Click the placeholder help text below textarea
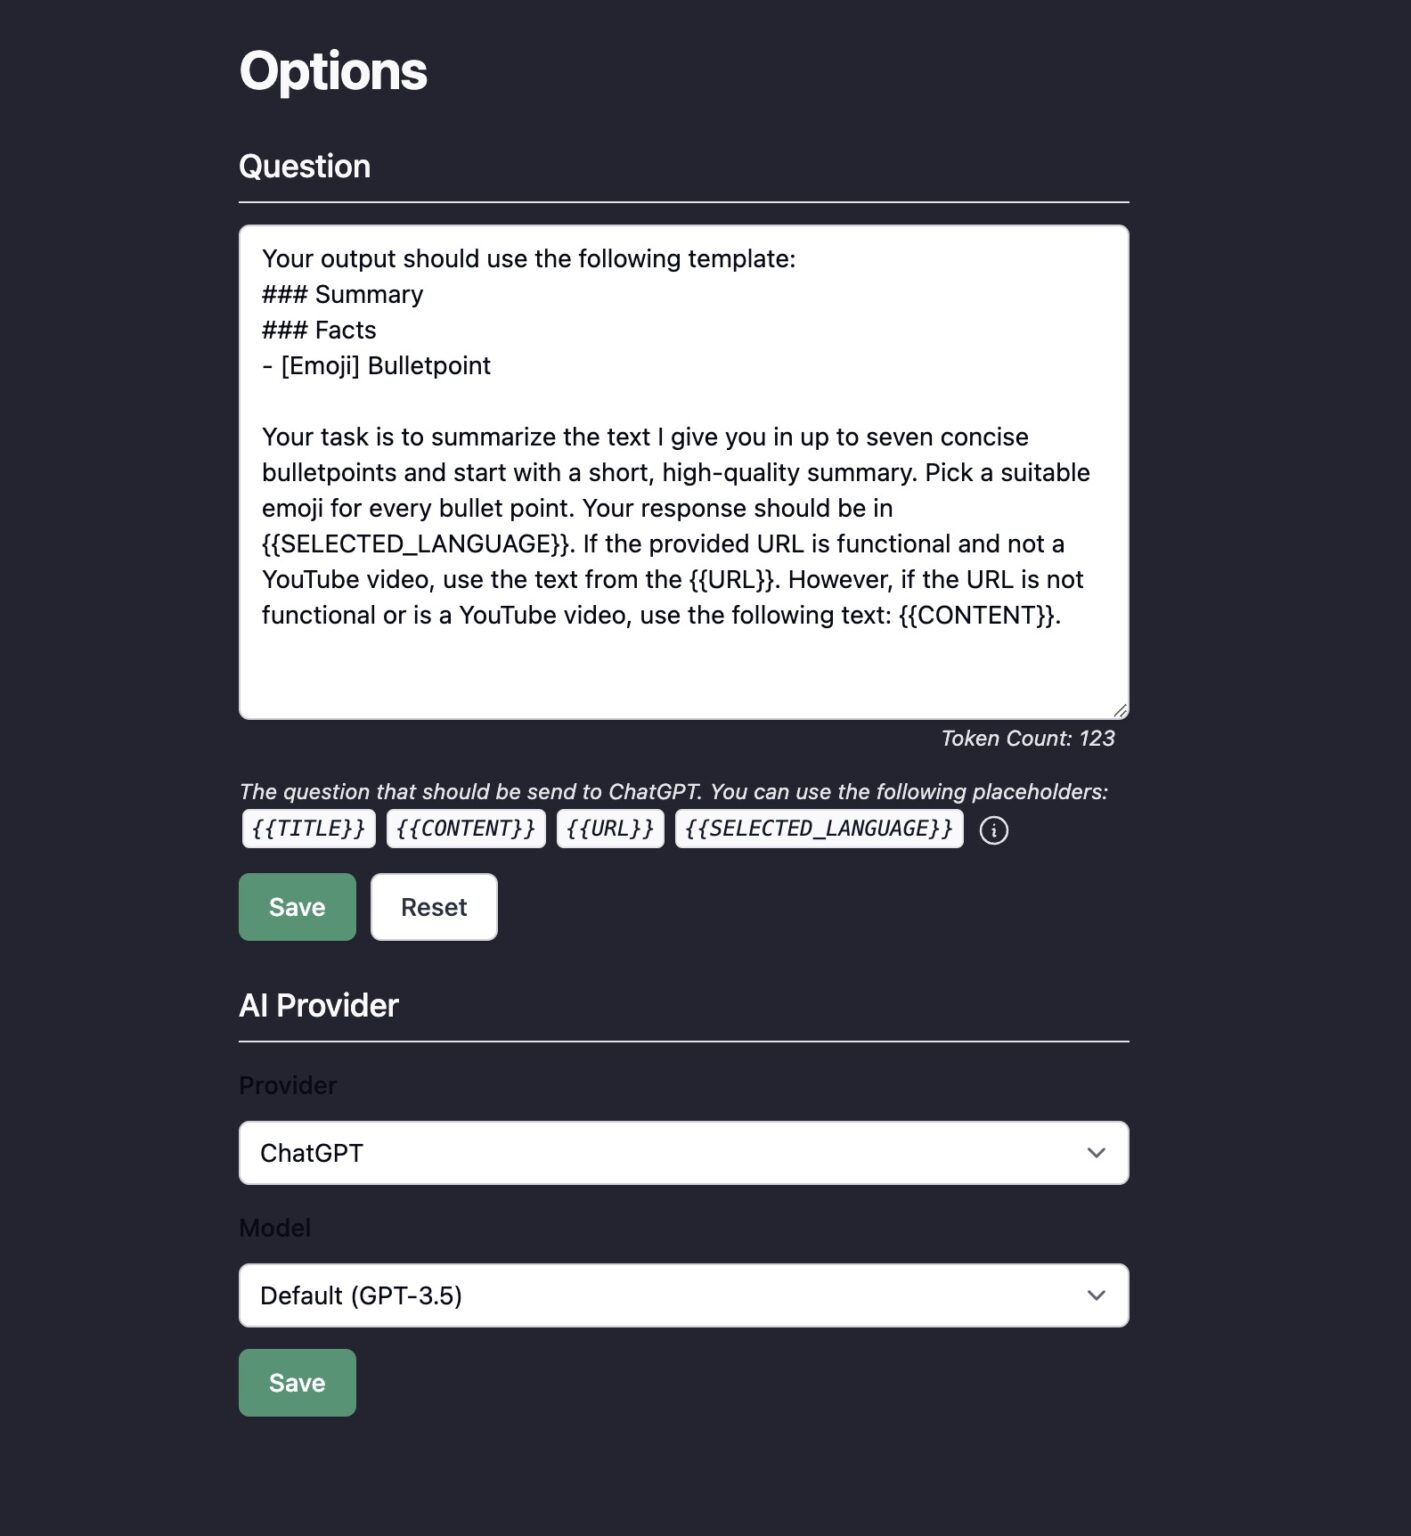This screenshot has width=1411, height=1536. coord(673,792)
